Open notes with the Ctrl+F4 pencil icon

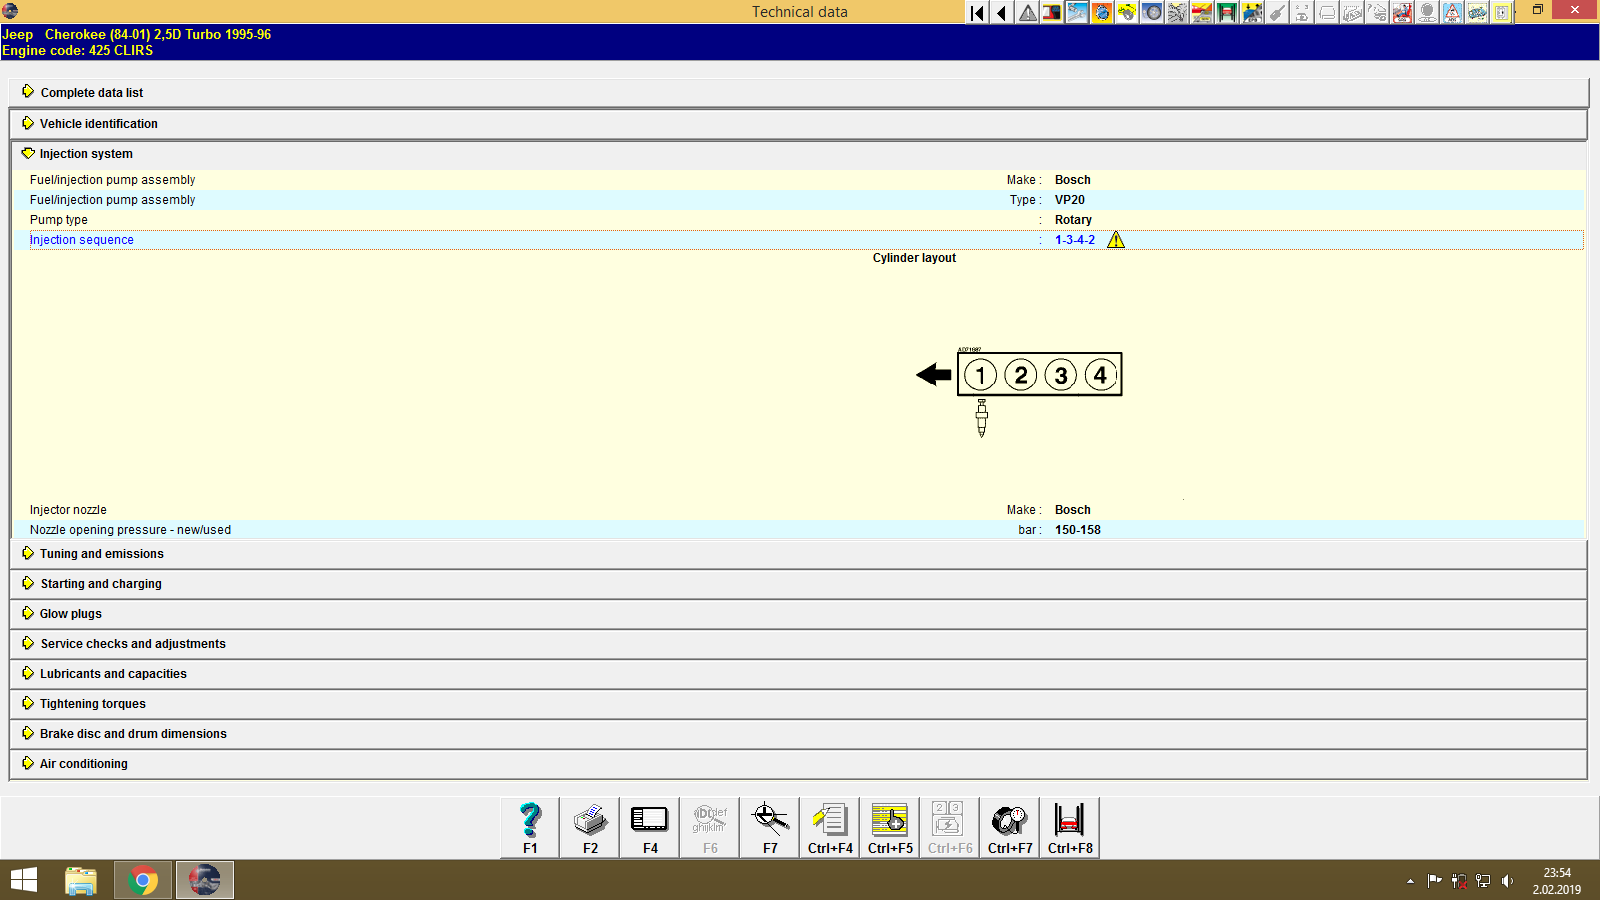[x=829, y=820]
